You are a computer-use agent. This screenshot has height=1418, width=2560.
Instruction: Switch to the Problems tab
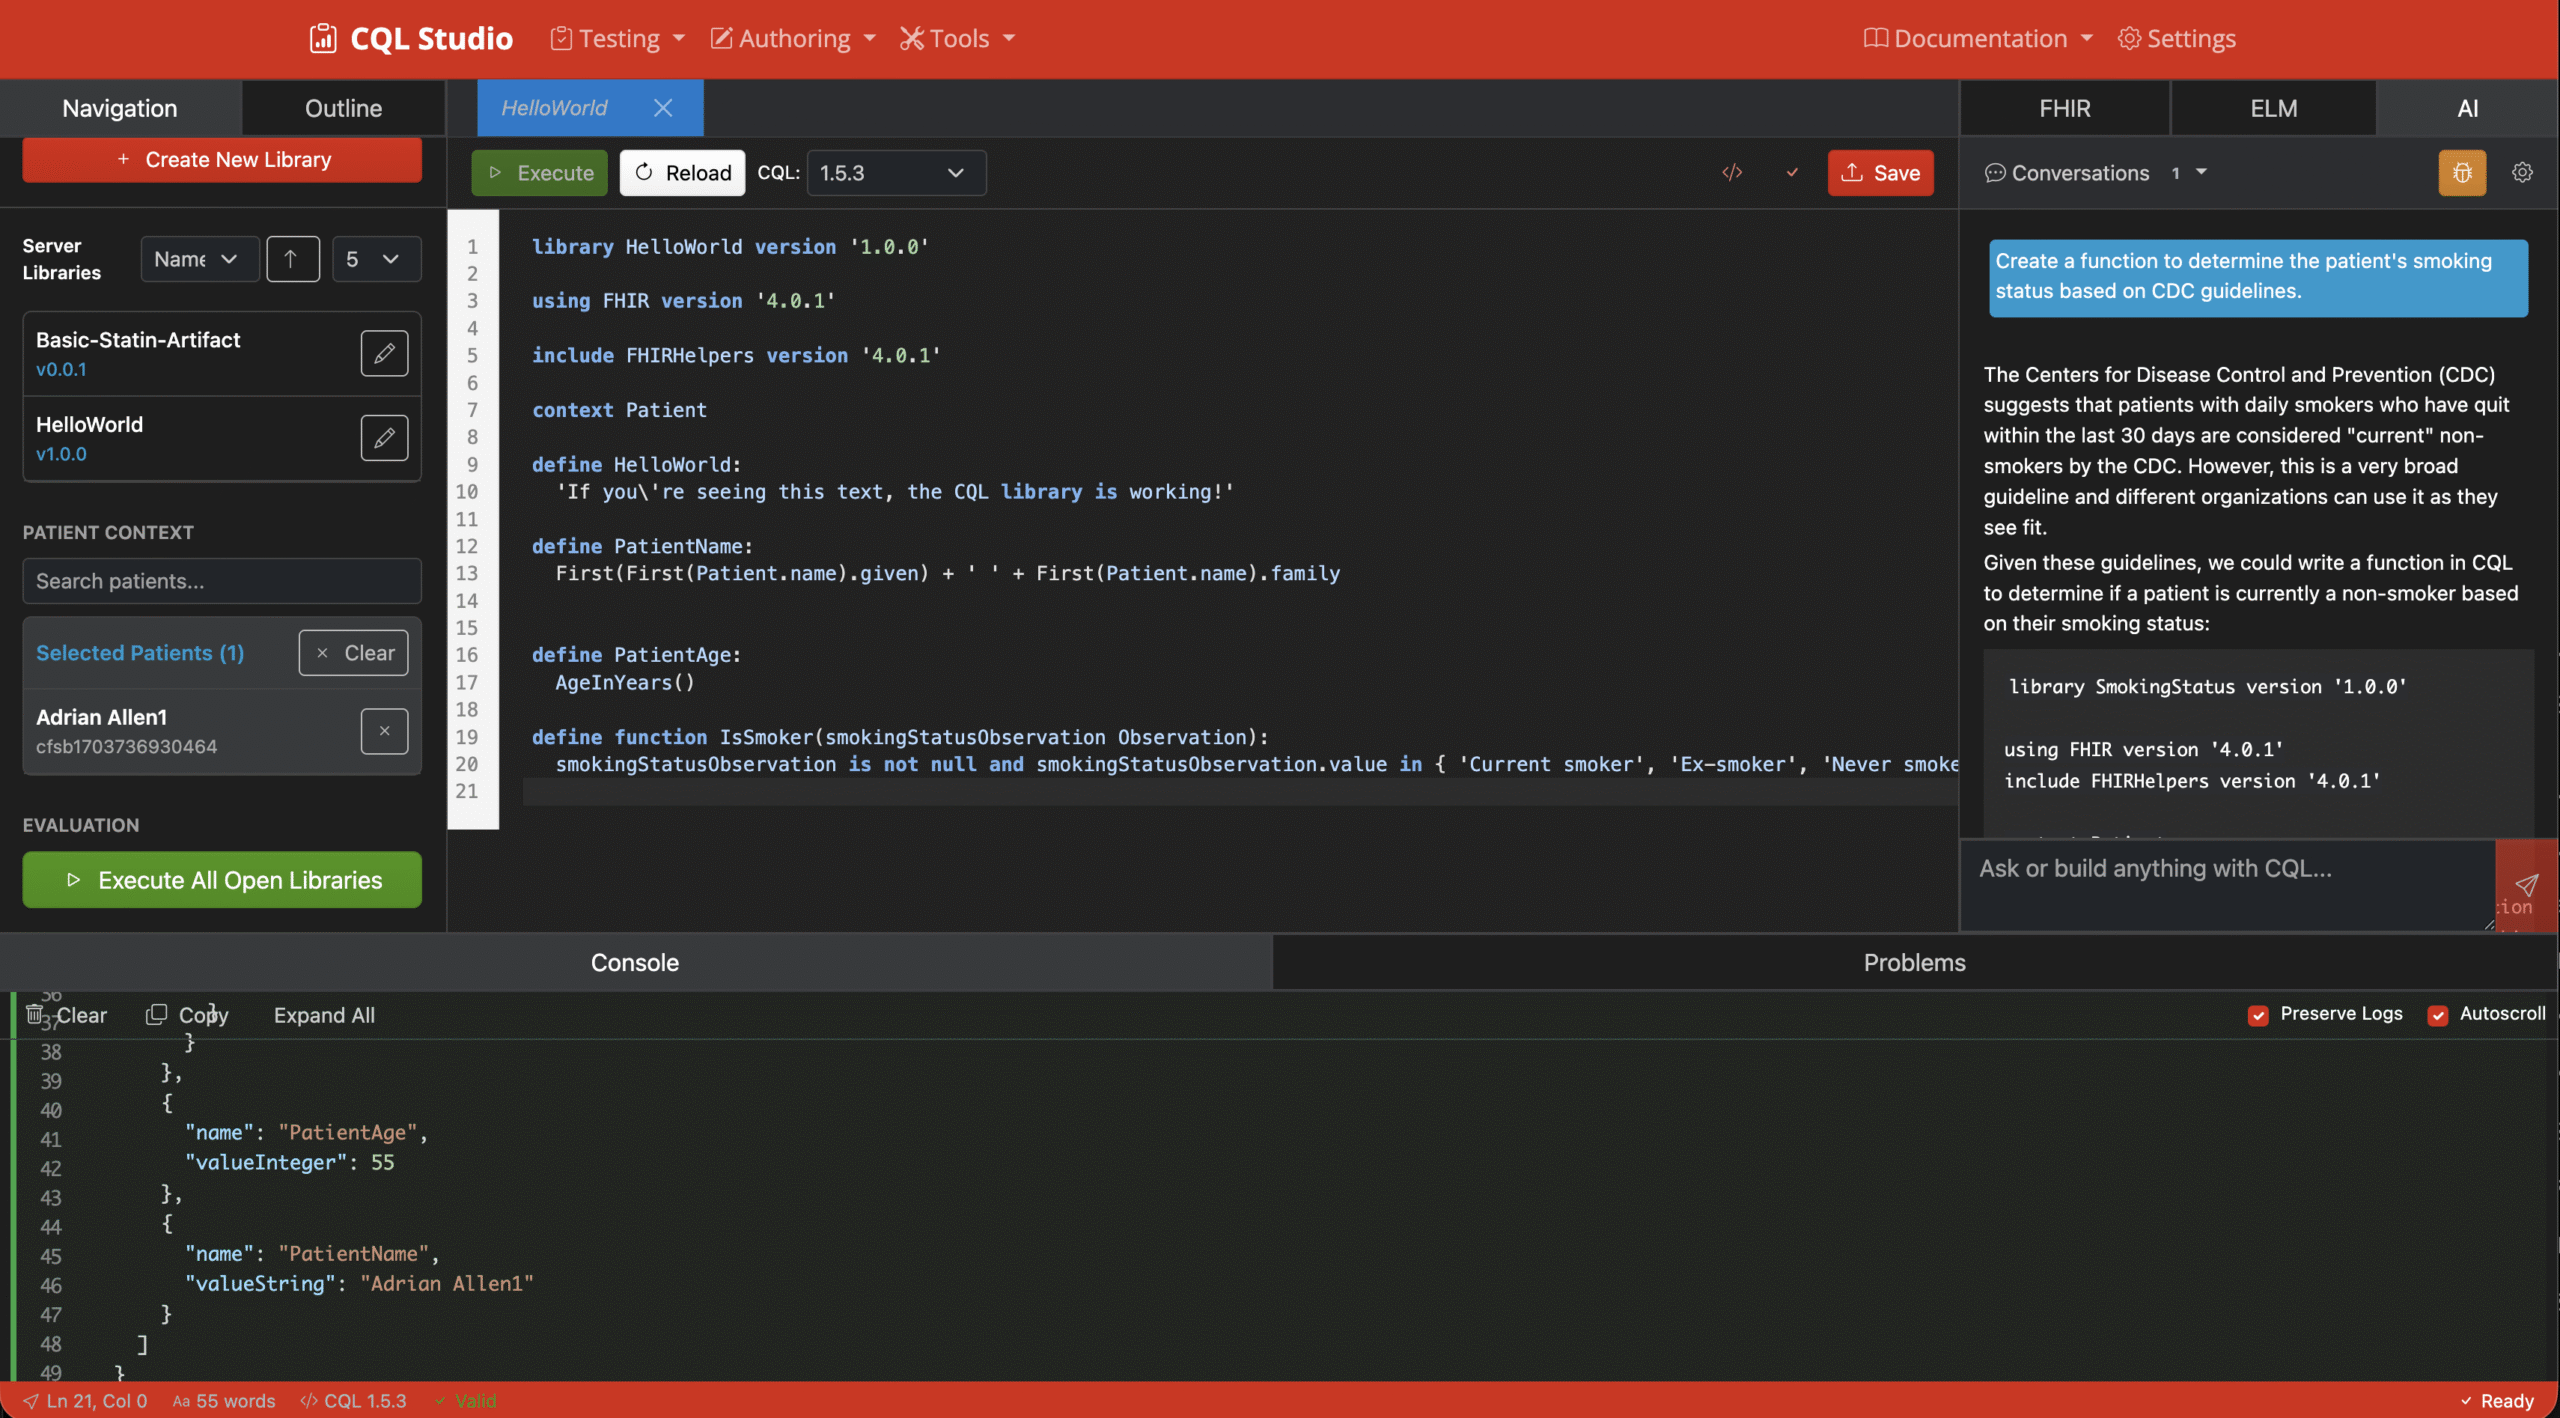point(1914,963)
